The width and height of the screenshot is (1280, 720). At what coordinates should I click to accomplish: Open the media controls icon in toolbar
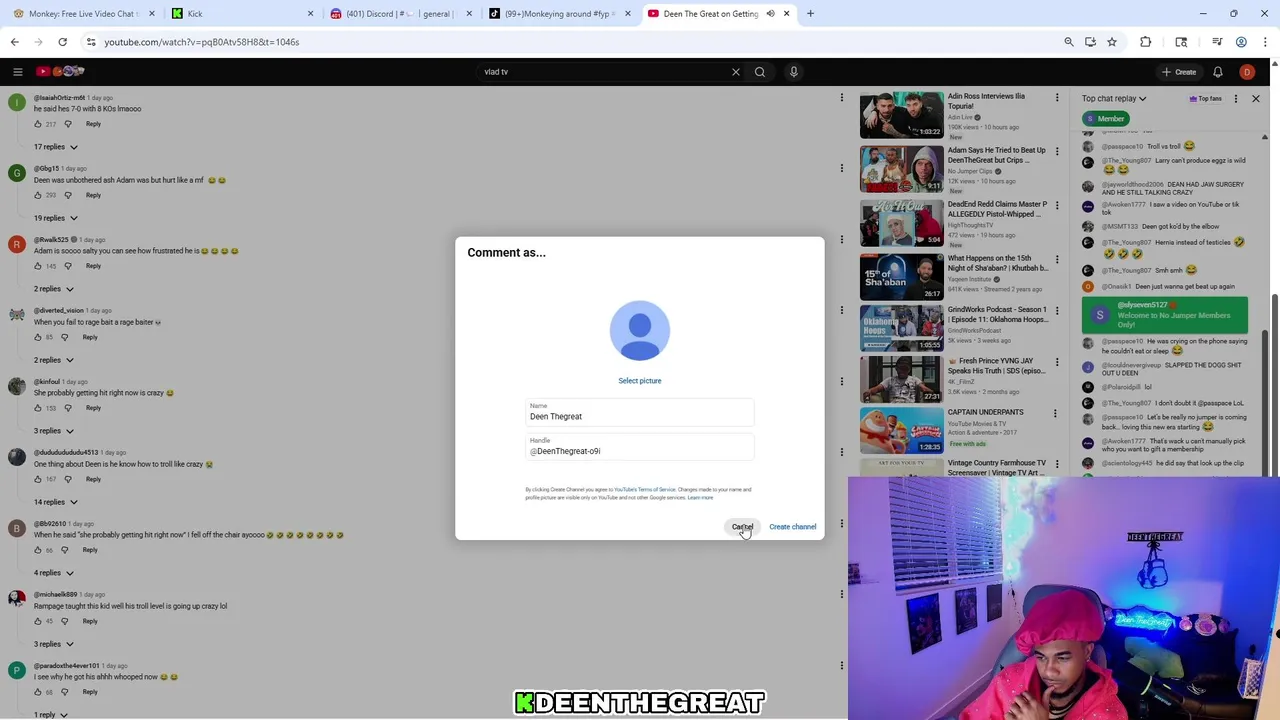click(x=1217, y=42)
